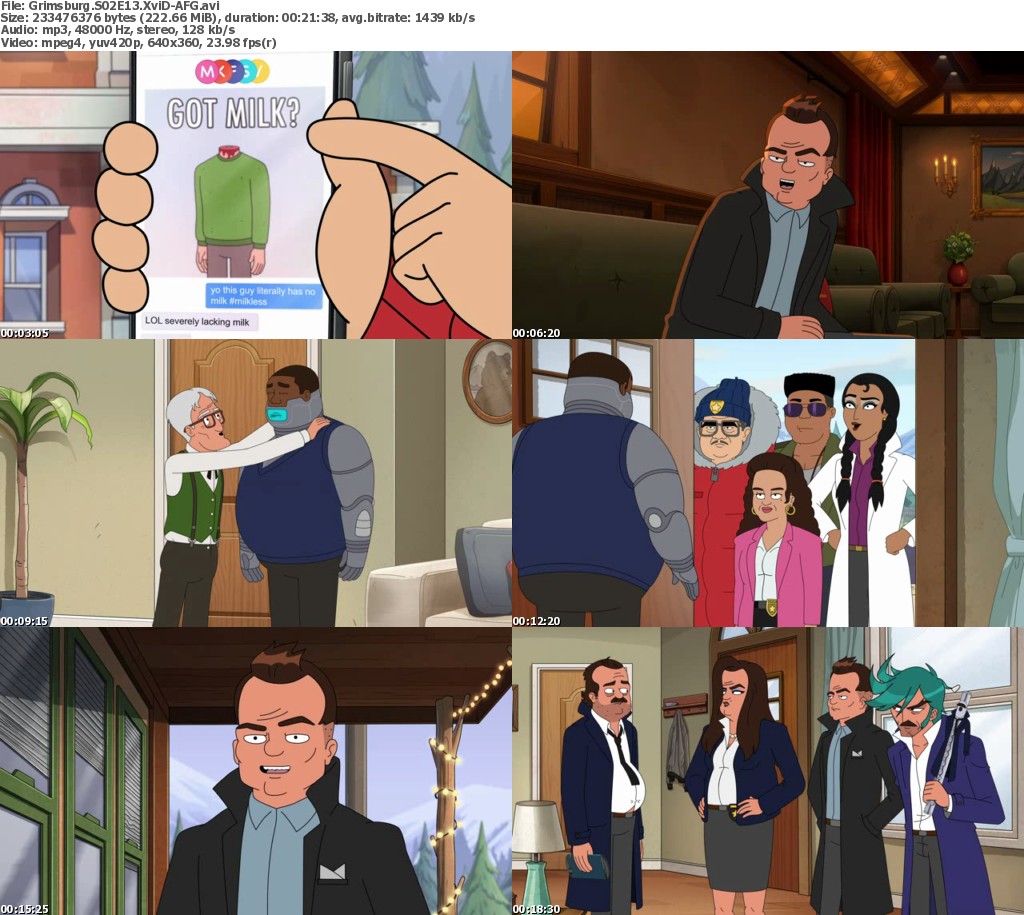Select the 00:09:15 frame with robot-armed man

point(255,483)
